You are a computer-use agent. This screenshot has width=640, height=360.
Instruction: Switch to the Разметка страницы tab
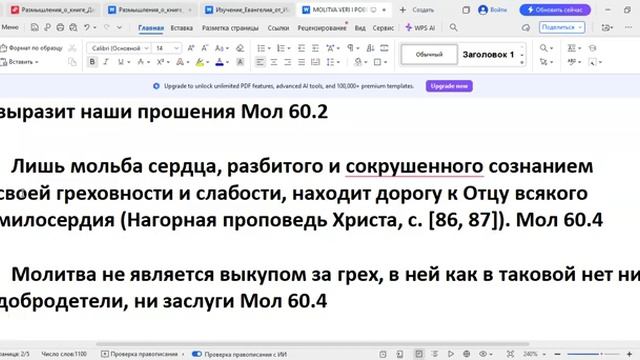(x=230, y=28)
